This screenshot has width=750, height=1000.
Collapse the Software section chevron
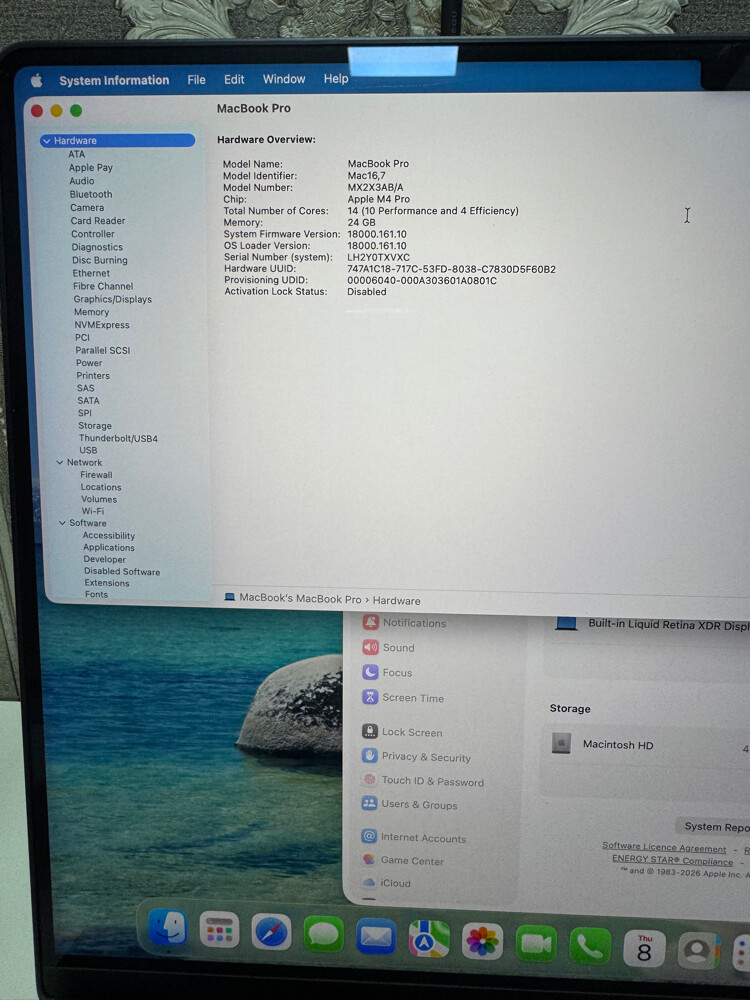click(62, 523)
